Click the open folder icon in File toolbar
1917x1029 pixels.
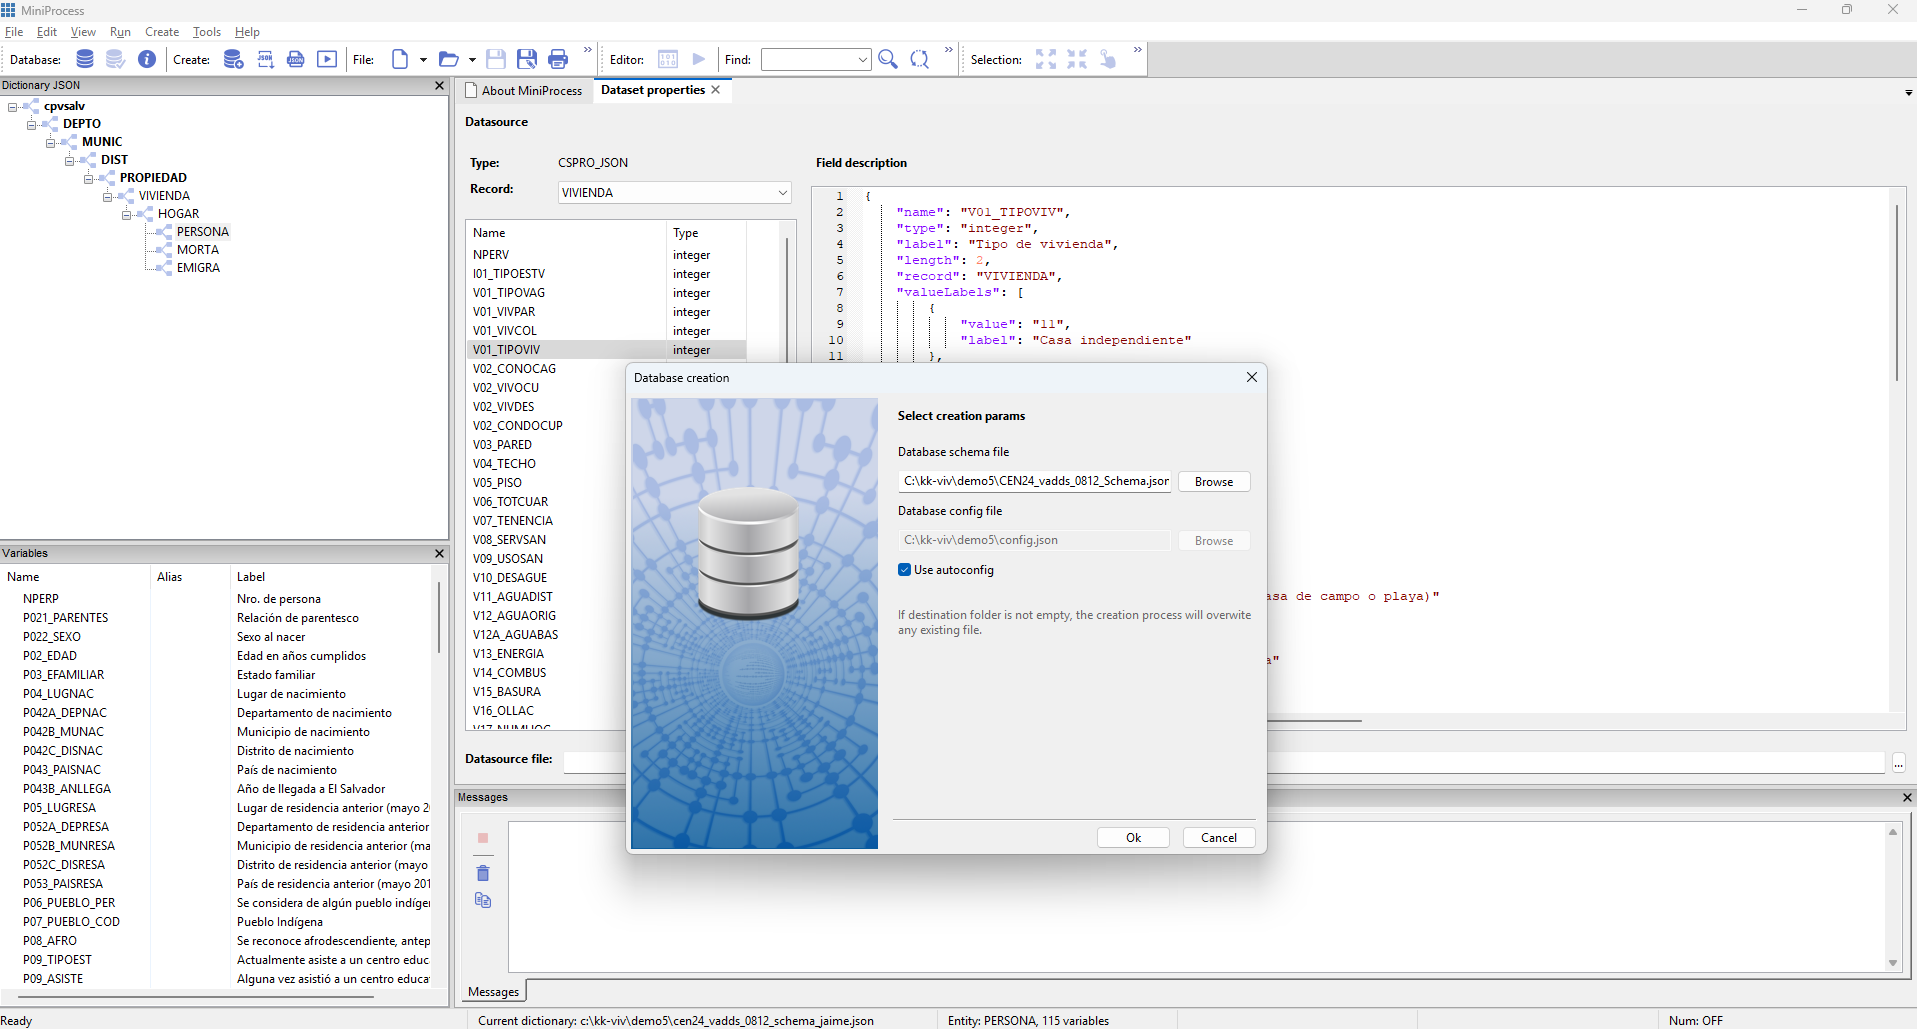(x=449, y=59)
